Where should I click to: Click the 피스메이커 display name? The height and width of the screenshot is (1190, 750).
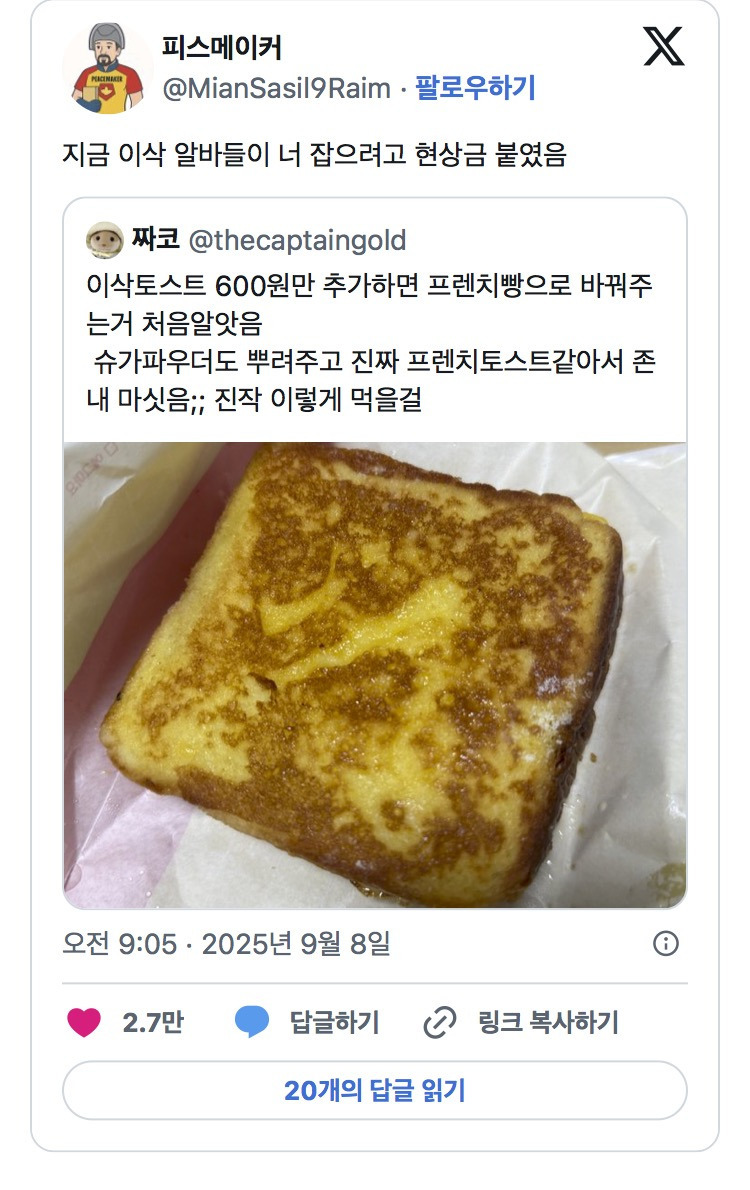[x=222, y=48]
